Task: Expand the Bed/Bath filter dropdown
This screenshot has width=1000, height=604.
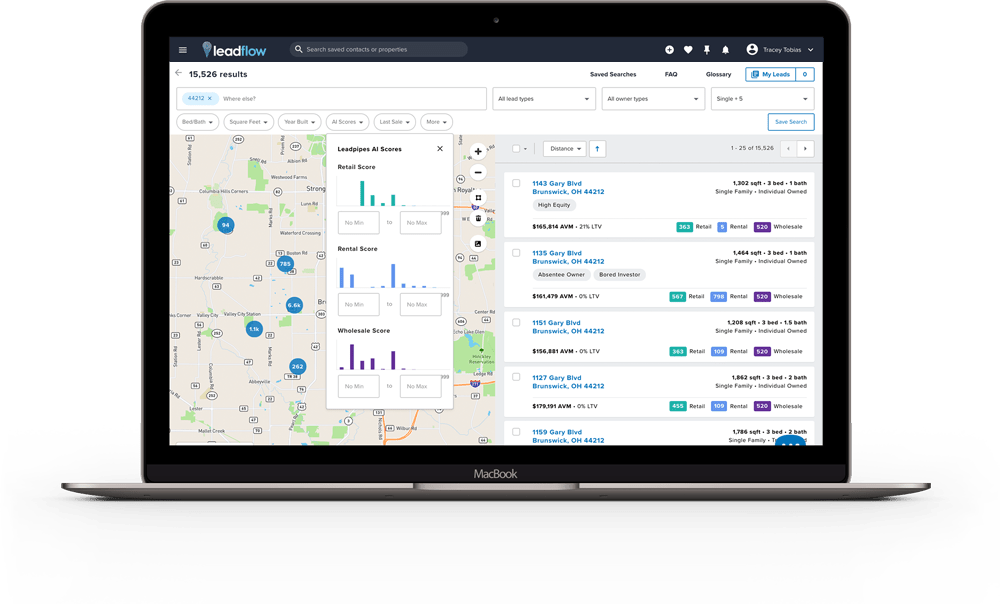Action: 197,122
